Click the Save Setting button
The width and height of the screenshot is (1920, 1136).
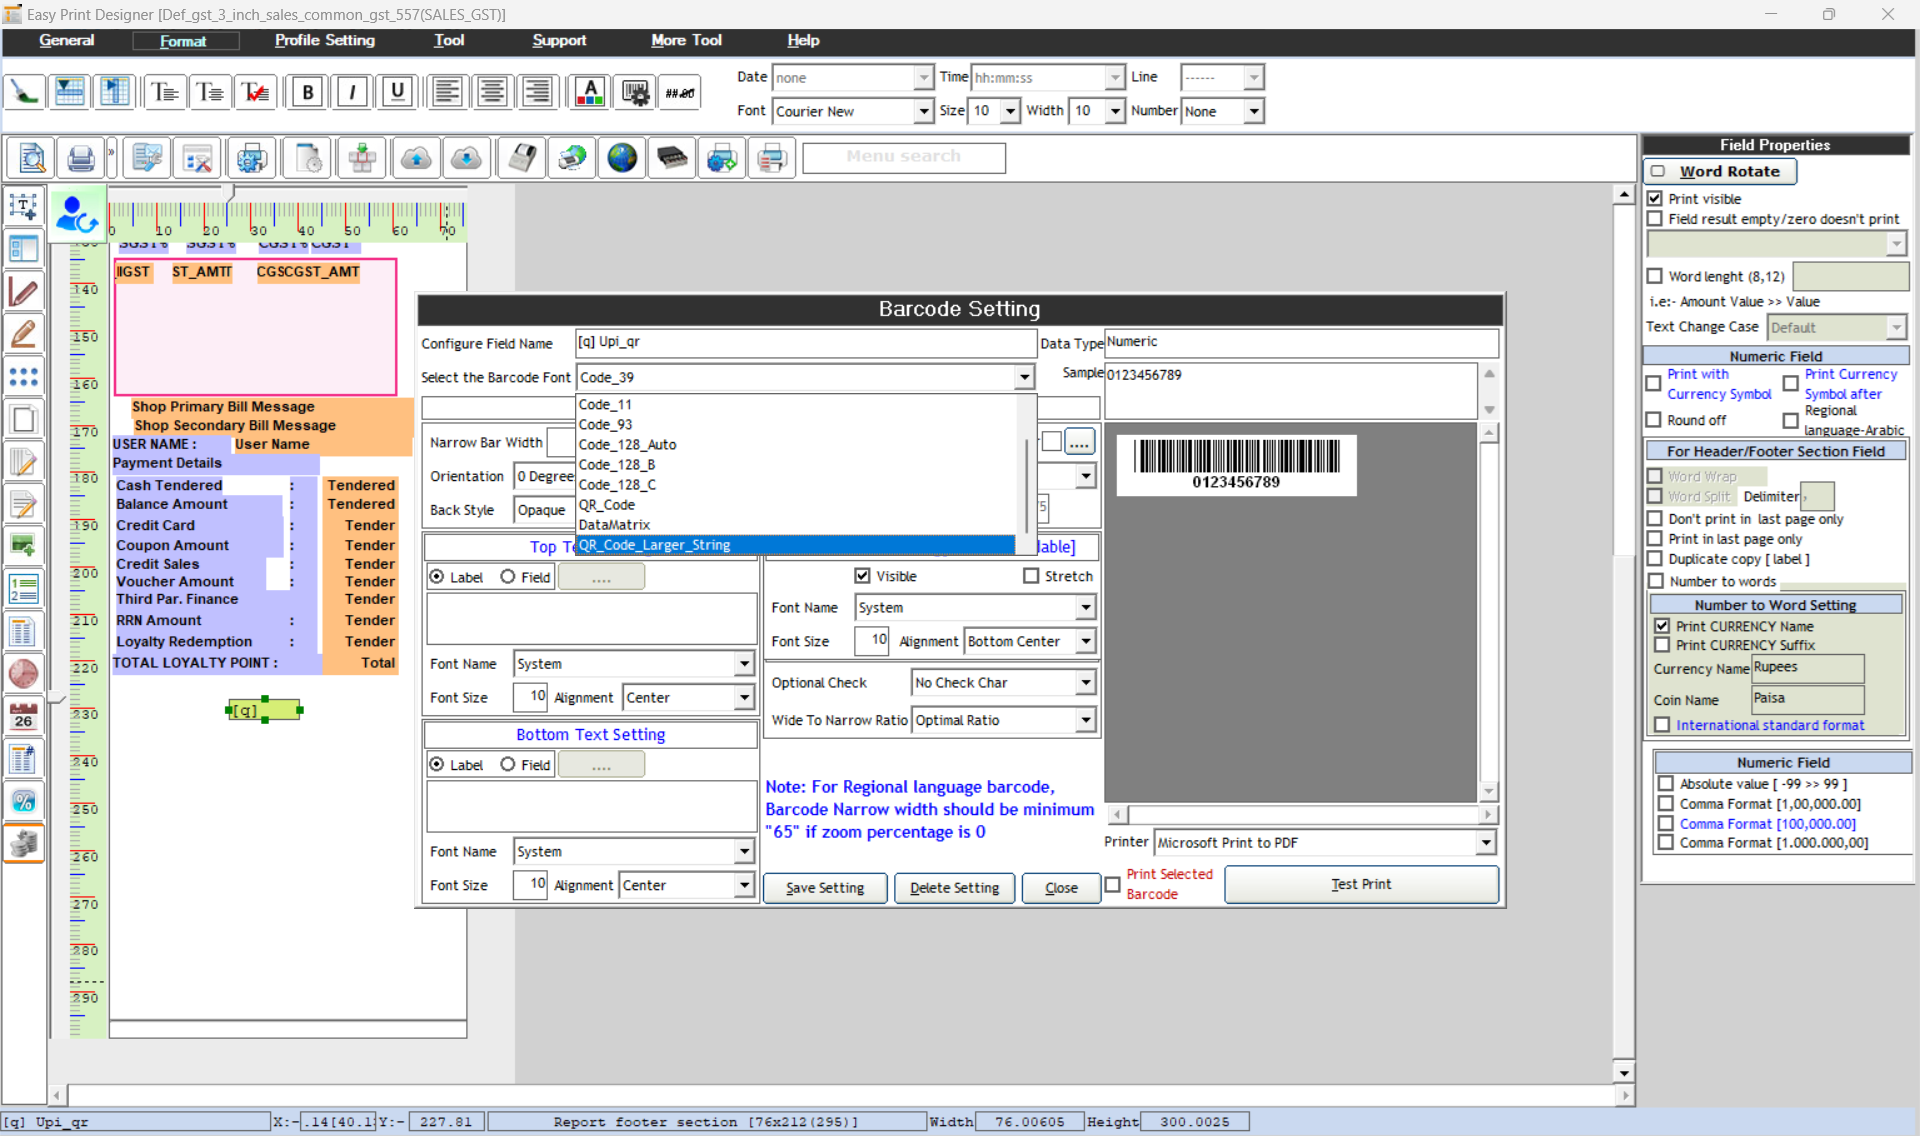(x=825, y=888)
